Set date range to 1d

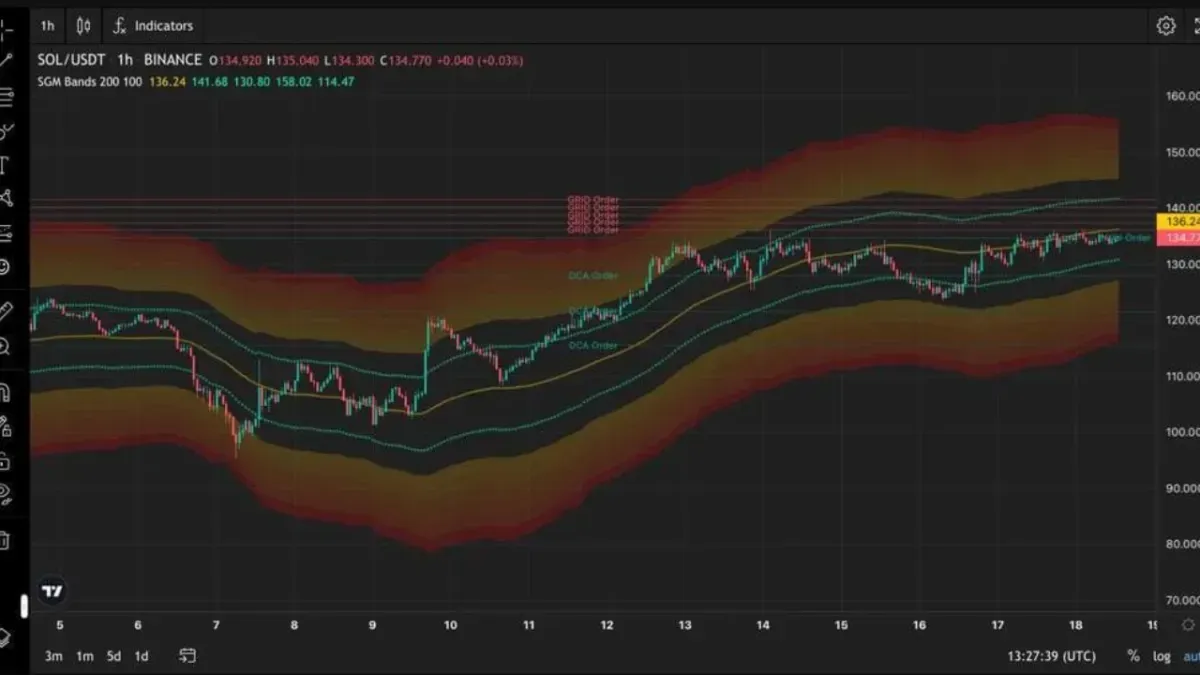point(142,656)
